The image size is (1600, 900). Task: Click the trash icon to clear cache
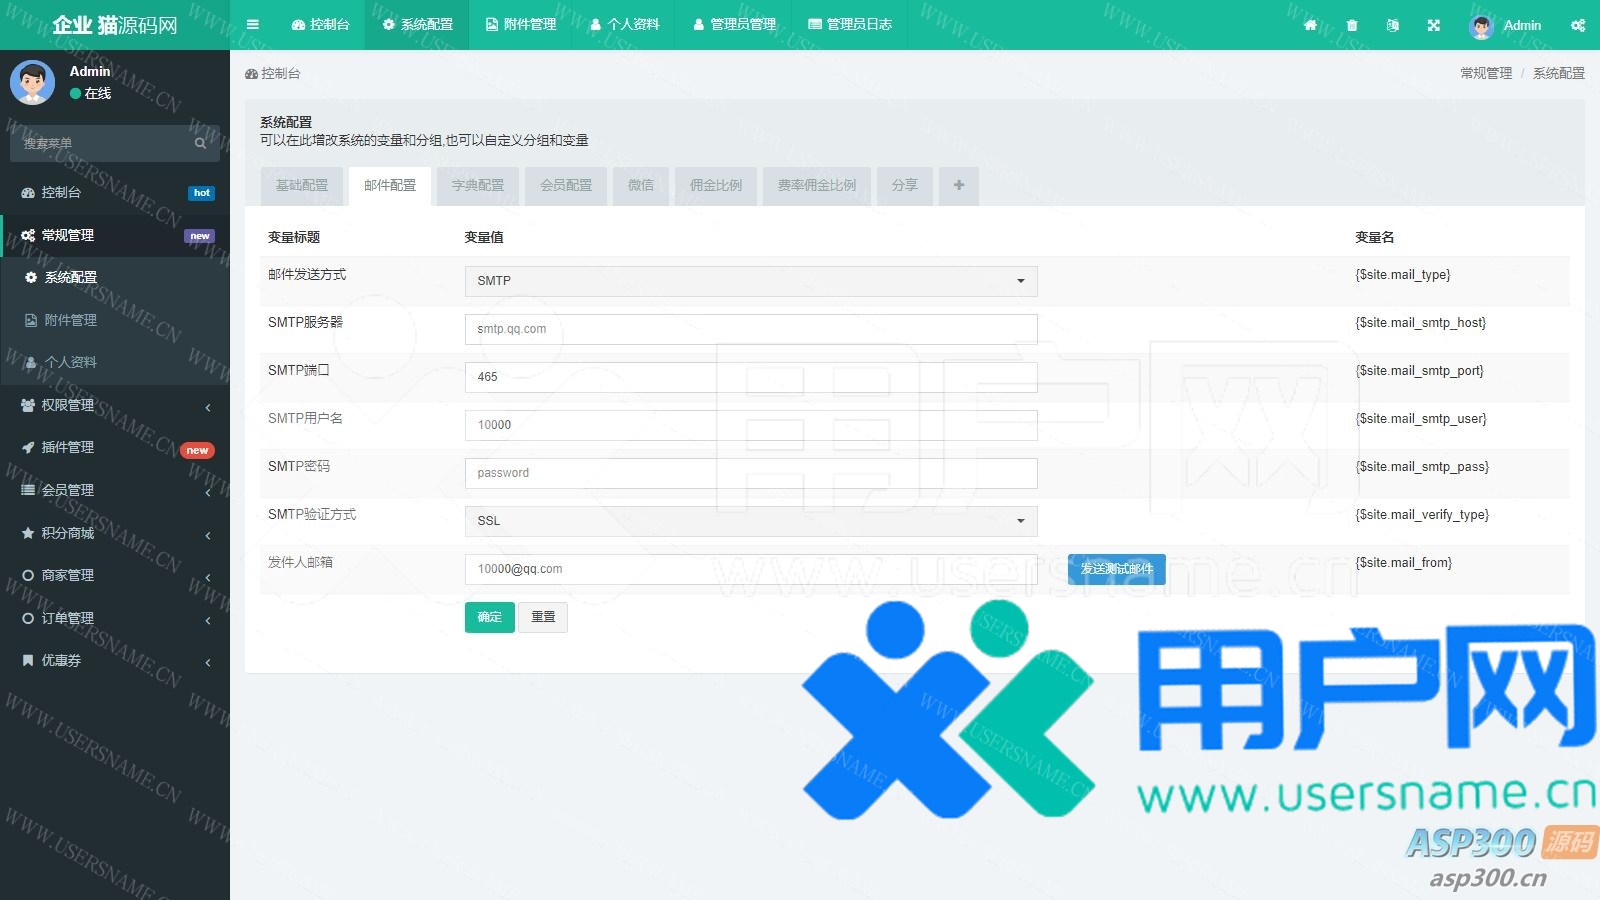1352,25
